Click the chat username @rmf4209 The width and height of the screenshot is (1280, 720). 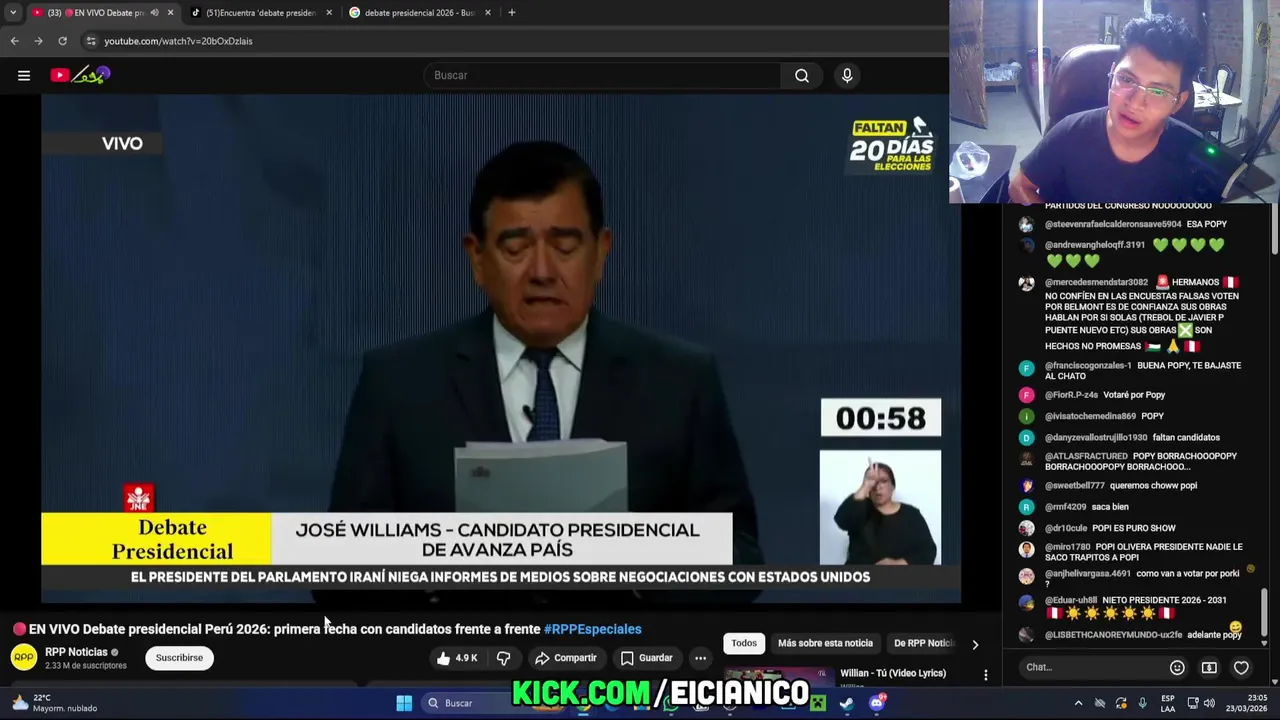1065,507
